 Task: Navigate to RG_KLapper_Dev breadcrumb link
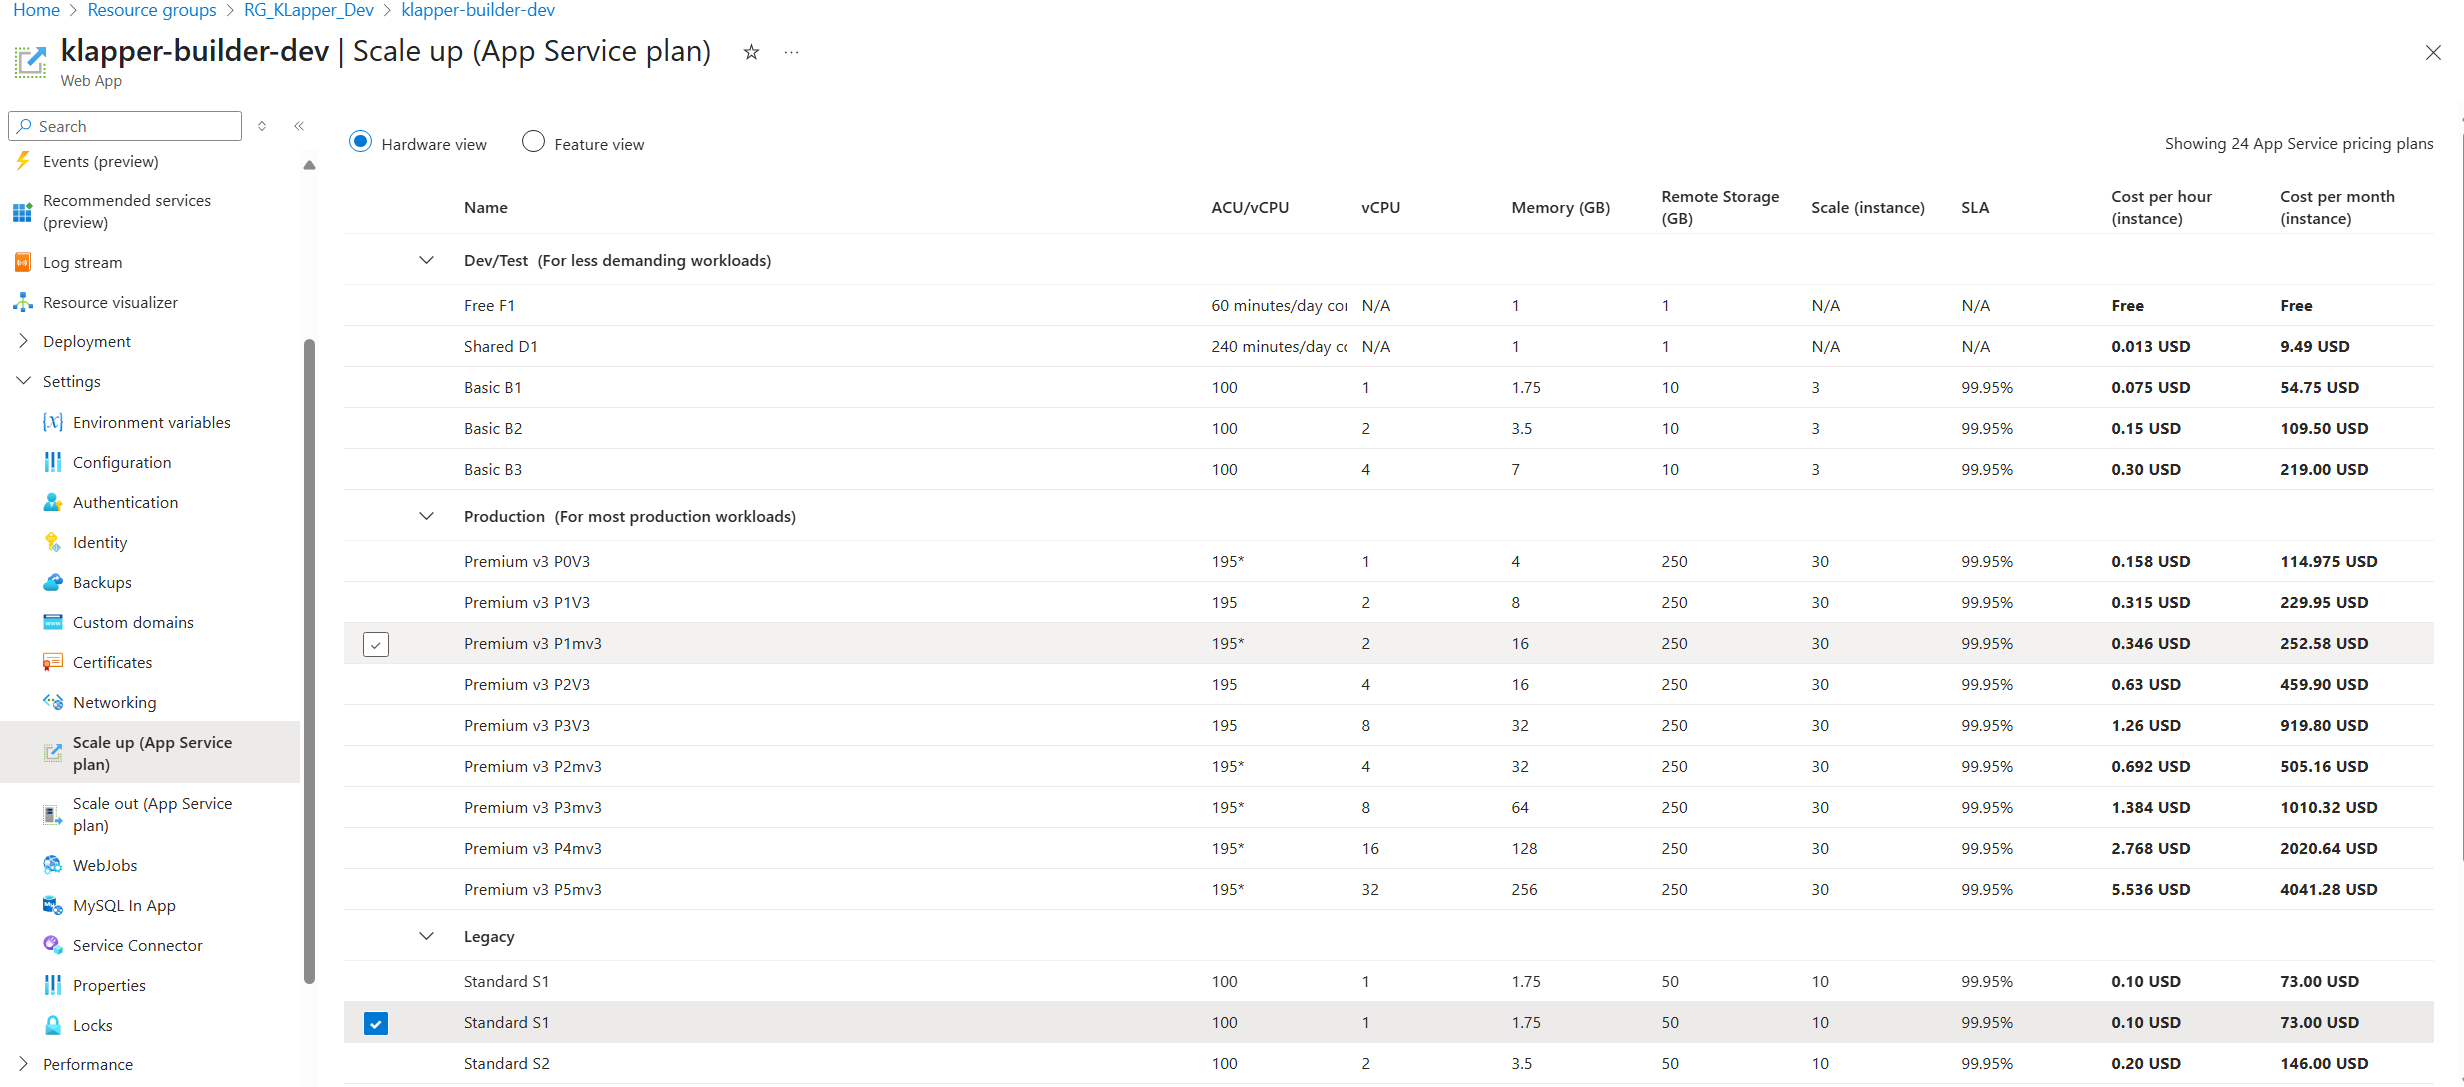(308, 10)
